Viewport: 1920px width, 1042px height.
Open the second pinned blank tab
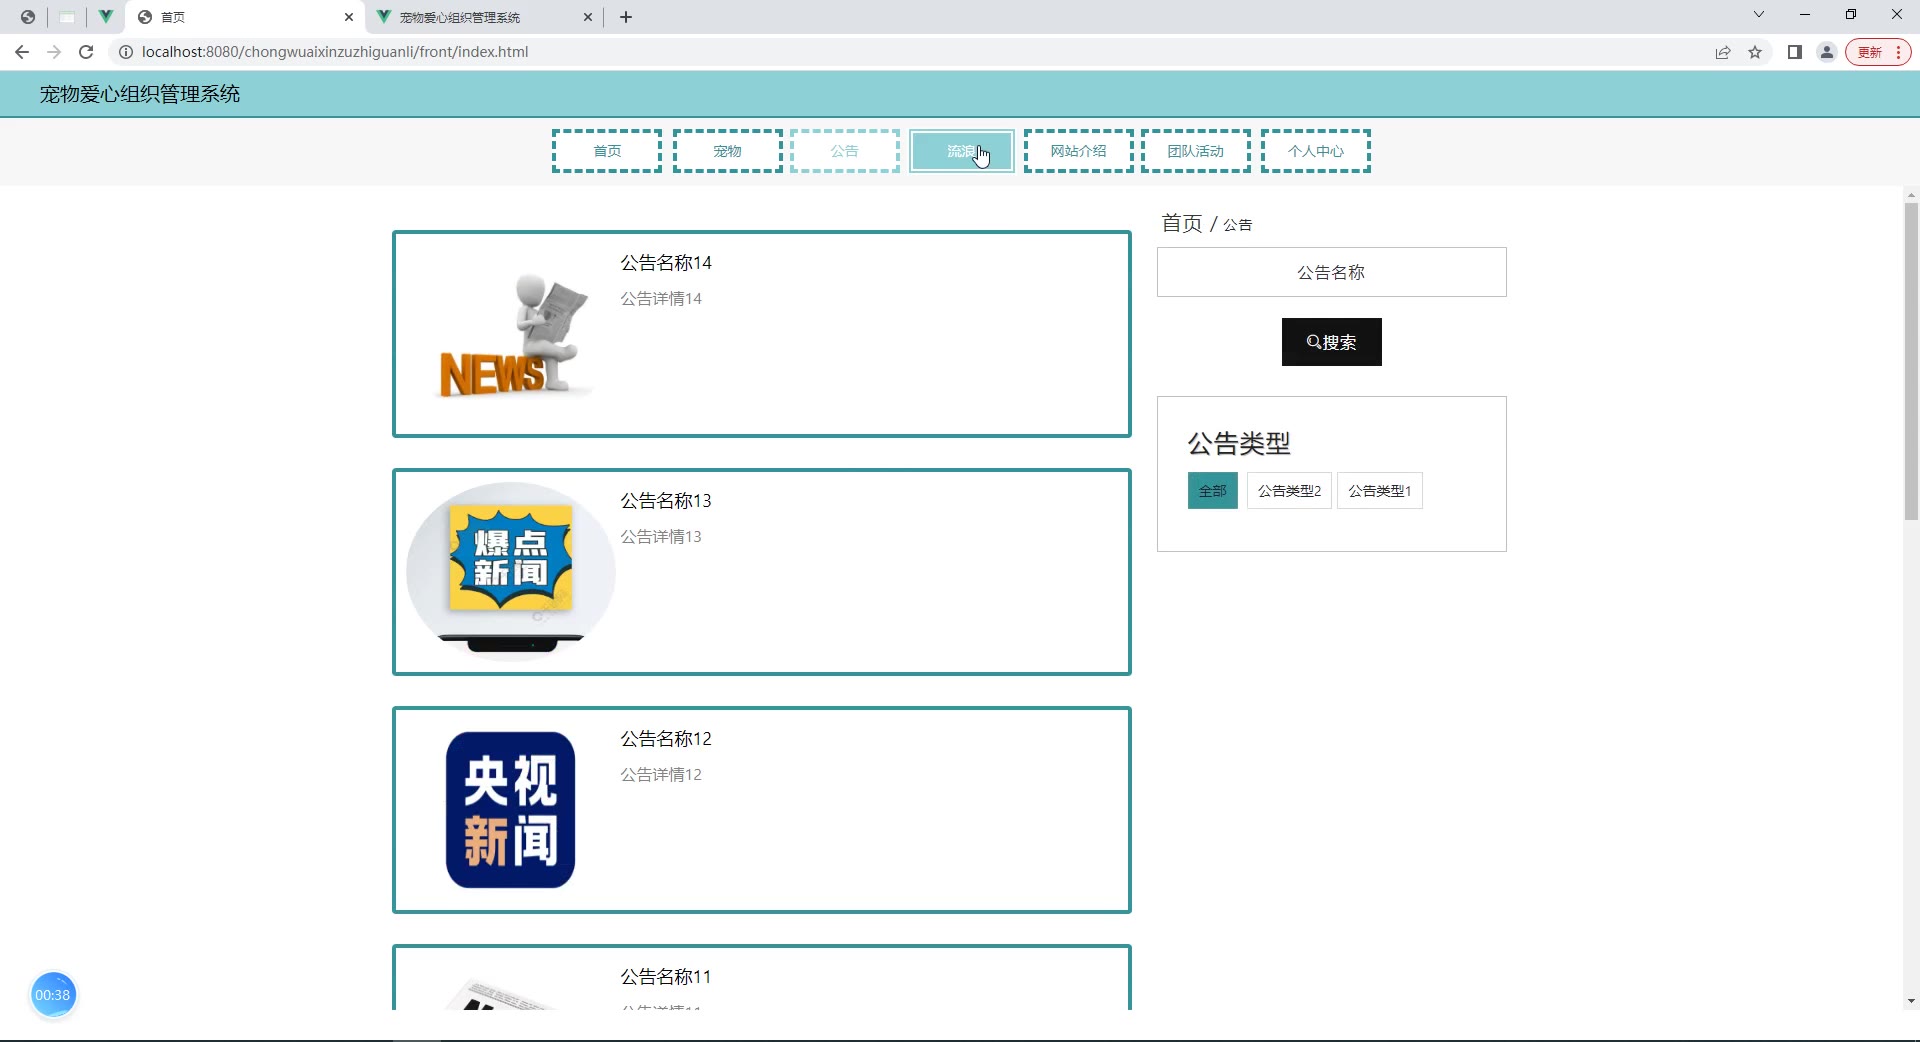[x=67, y=17]
